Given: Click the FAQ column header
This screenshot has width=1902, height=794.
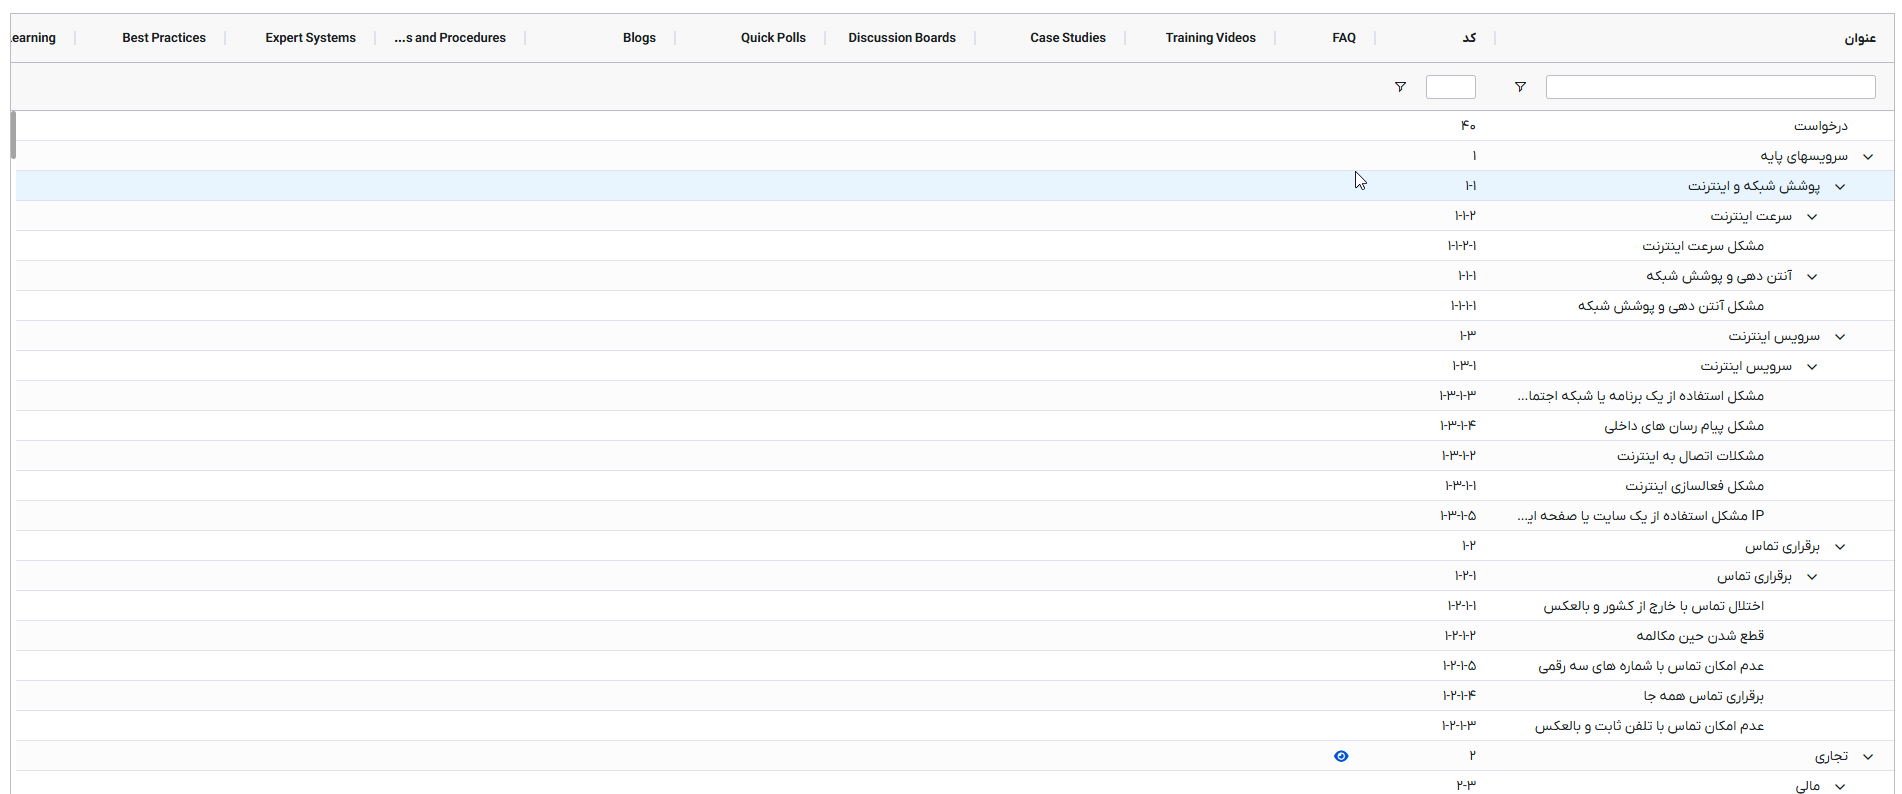Looking at the screenshot, I should [x=1343, y=38].
